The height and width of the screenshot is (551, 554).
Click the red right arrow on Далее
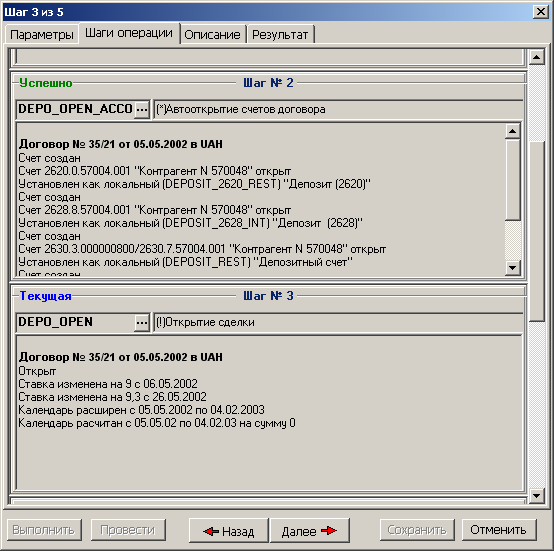[329, 531]
